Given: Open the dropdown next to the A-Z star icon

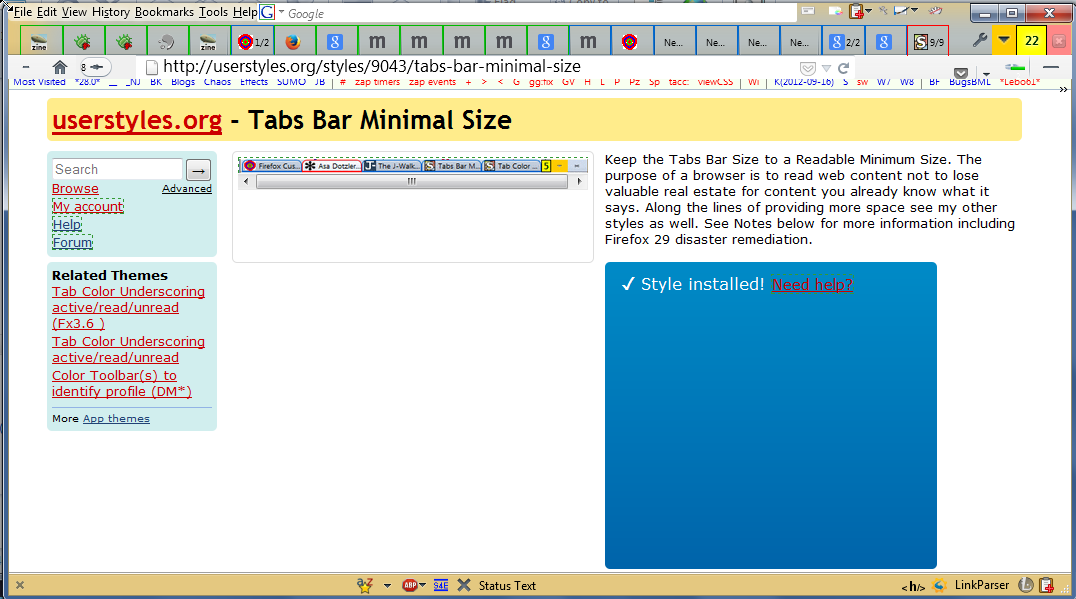Looking at the screenshot, I should pos(387,586).
